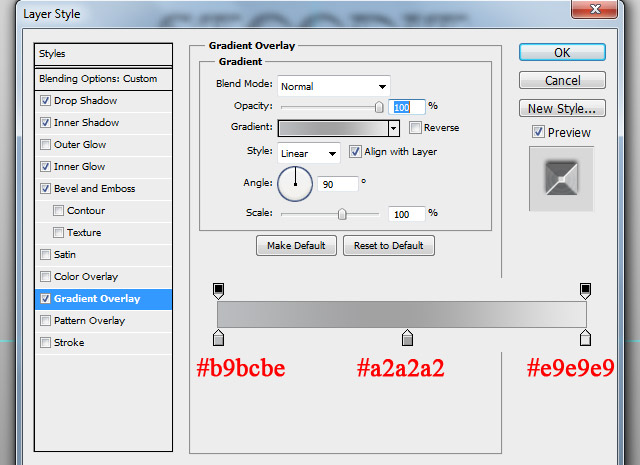Open the gradient picker arrow
640x465 pixels.
tap(393, 128)
